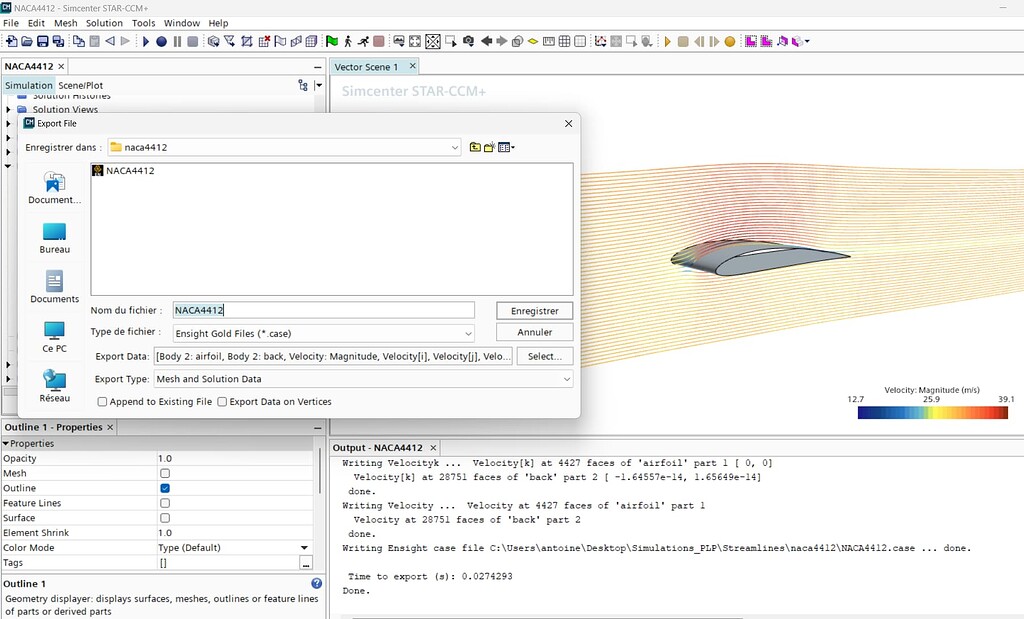Click the green flag Initialize Solution icon
Image resolution: width=1024 pixels, height=619 pixels.
(x=332, y=41)
